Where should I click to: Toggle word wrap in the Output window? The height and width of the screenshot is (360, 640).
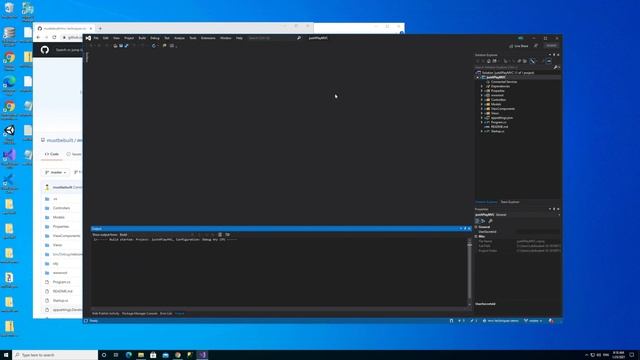227,235
